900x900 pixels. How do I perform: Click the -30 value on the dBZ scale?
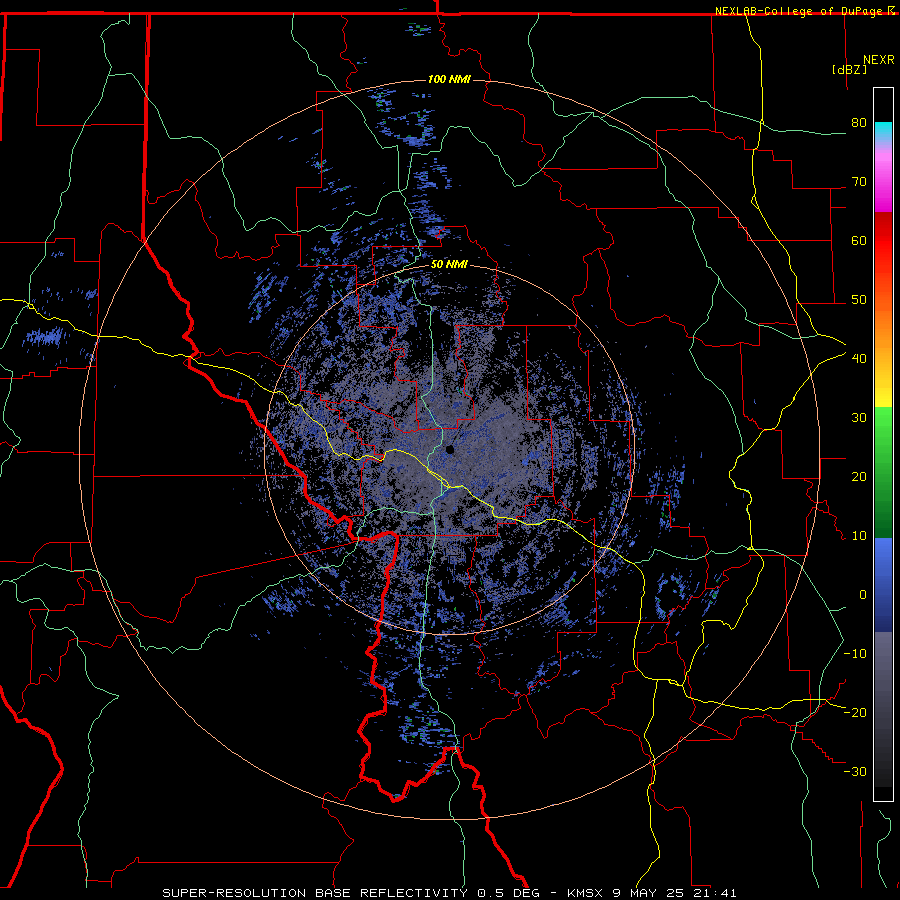coord(855,771)
